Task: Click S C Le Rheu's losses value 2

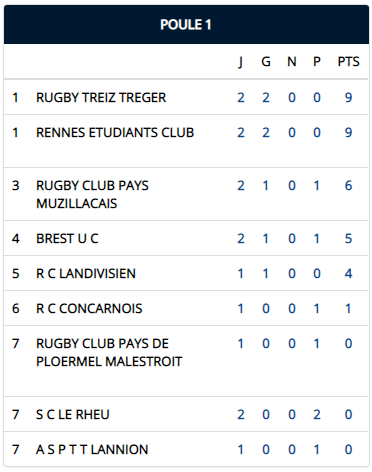Action: [317, 415]
